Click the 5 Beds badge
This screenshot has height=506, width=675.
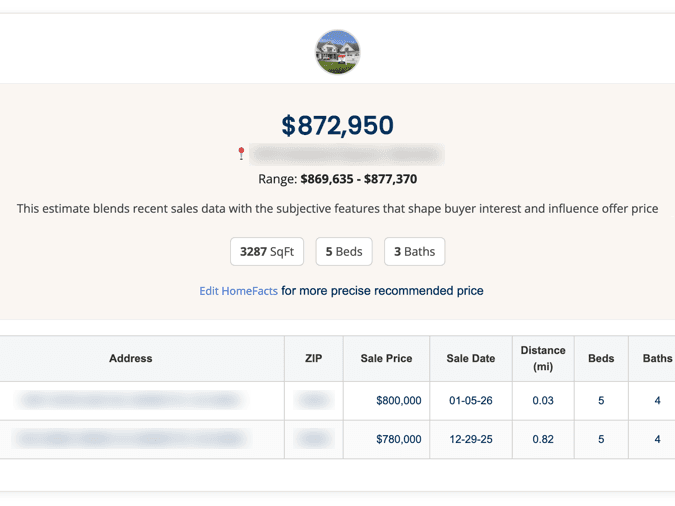click(344, 251)
